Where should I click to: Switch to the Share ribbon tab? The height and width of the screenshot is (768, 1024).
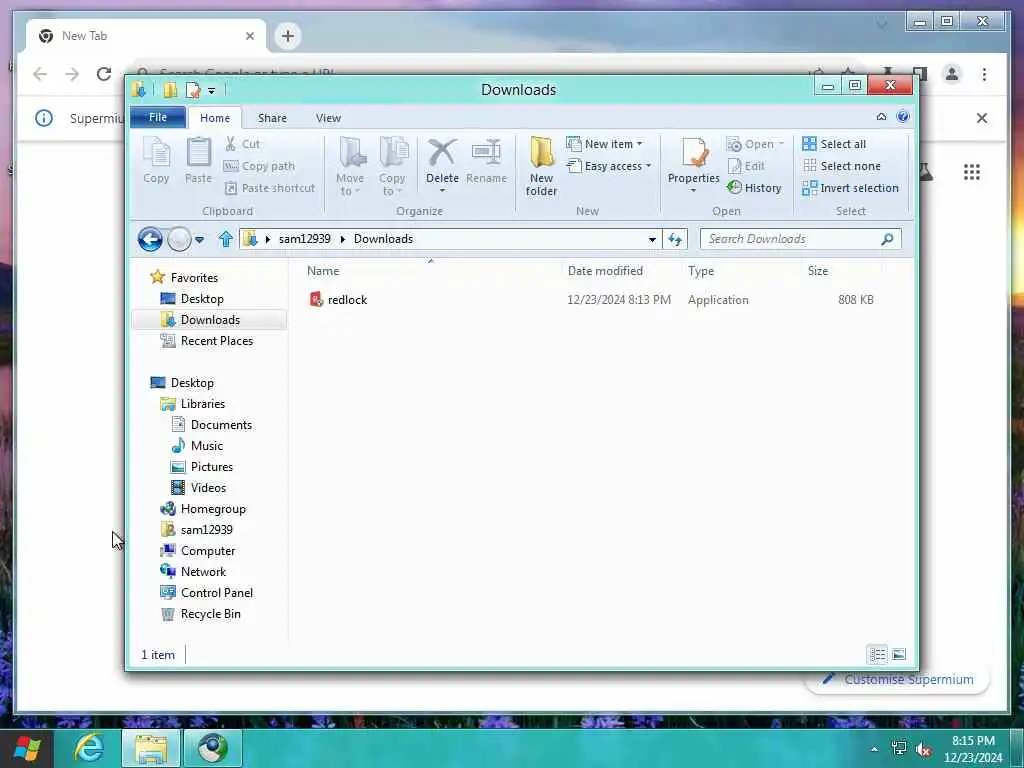pyautogui.click(x=272, y=118)
